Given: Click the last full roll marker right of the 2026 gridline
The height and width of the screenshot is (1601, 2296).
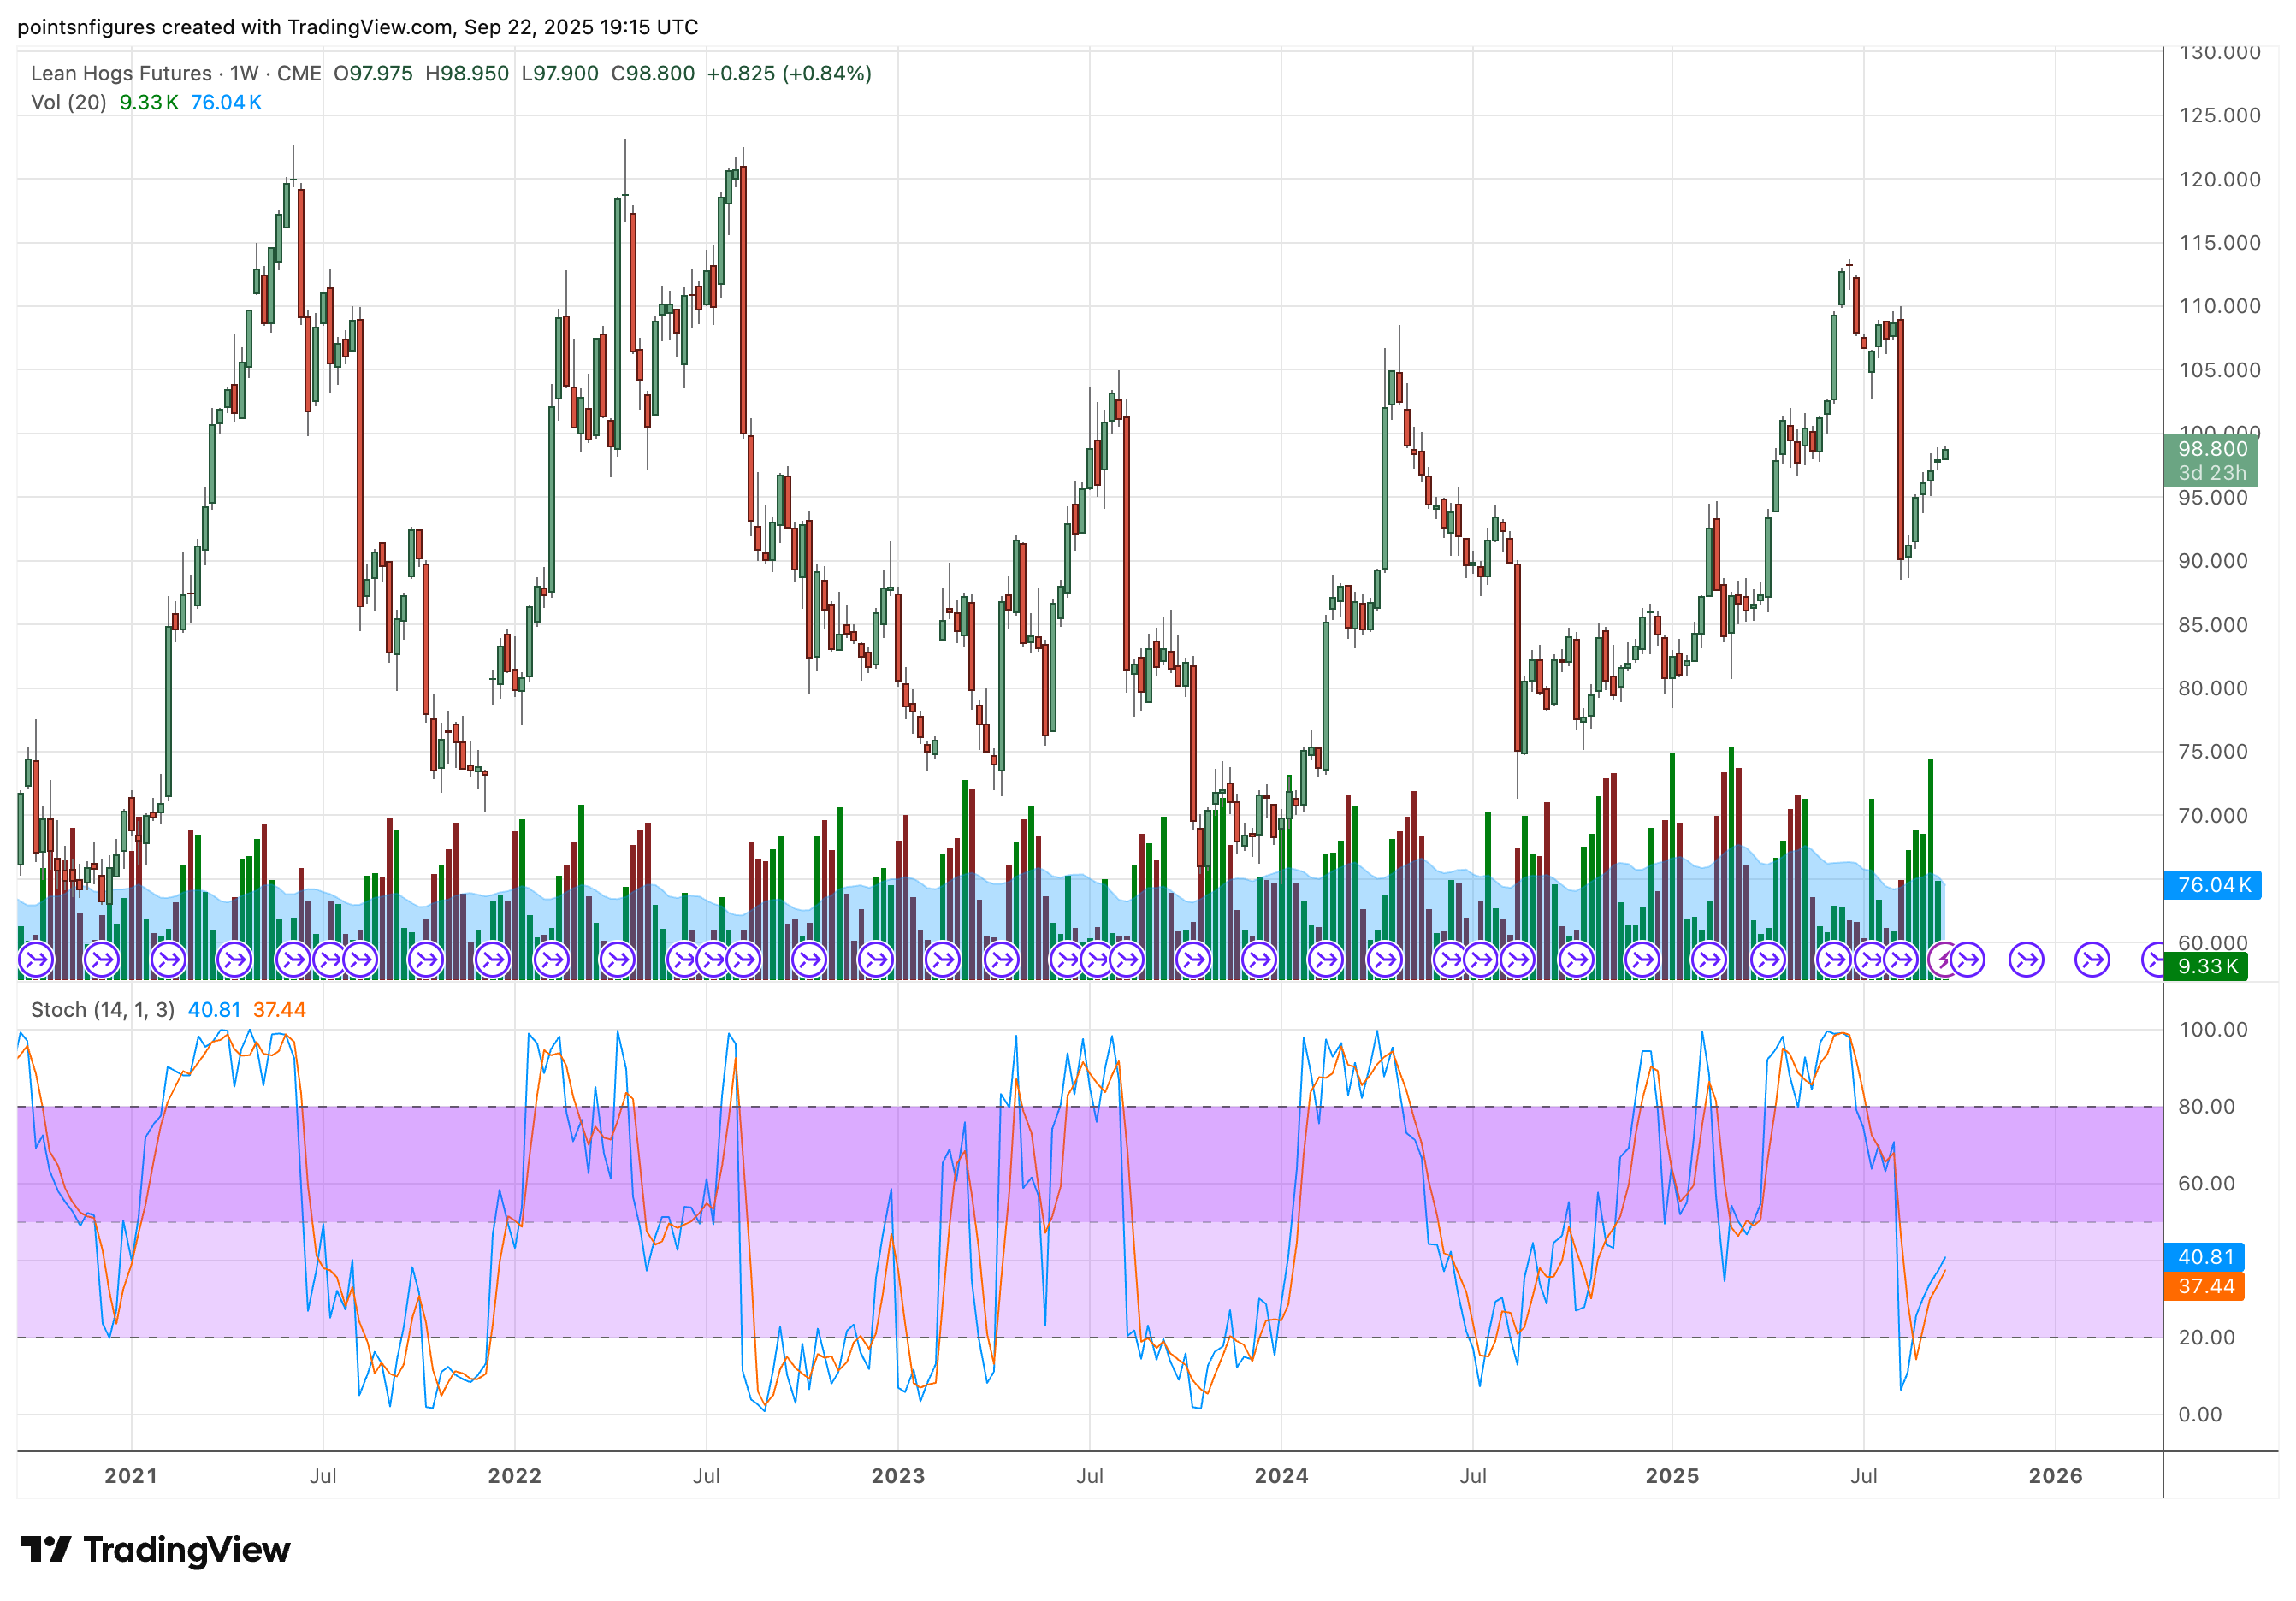Looking at the screenshot, I should coord(2092,960).
